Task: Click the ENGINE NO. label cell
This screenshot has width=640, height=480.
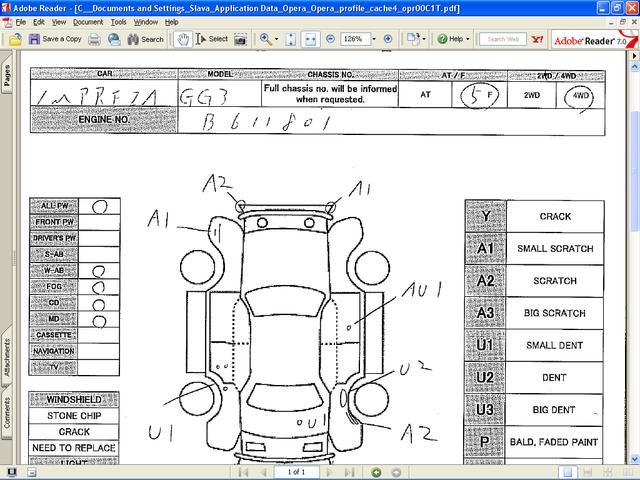Action: [x=104, y=120]
